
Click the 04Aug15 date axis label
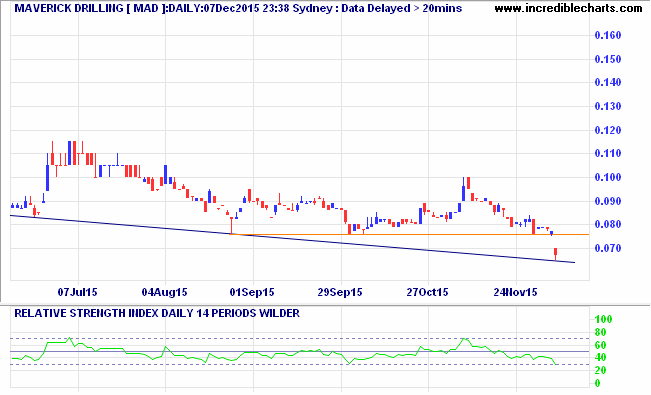[x=164, y=292]
